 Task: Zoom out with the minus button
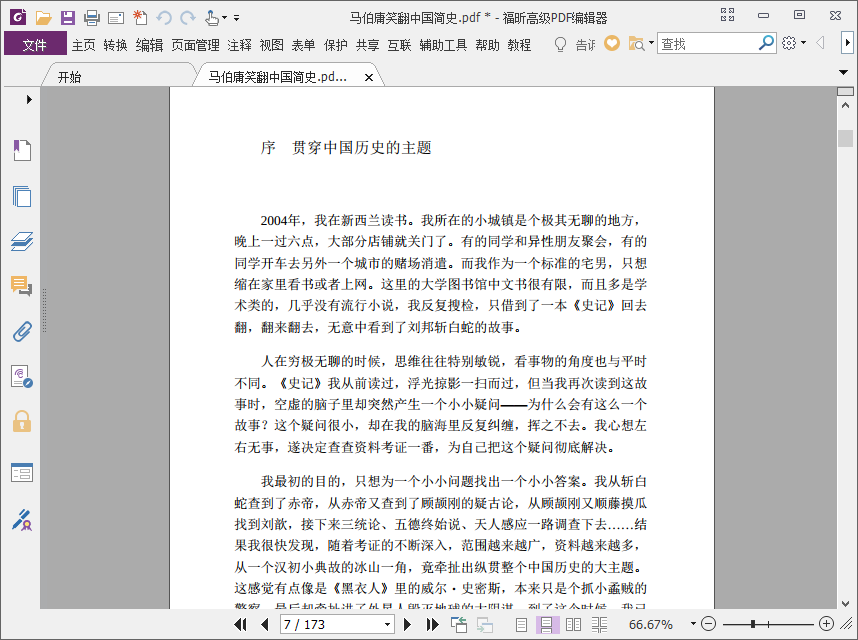tap(708, 624)
